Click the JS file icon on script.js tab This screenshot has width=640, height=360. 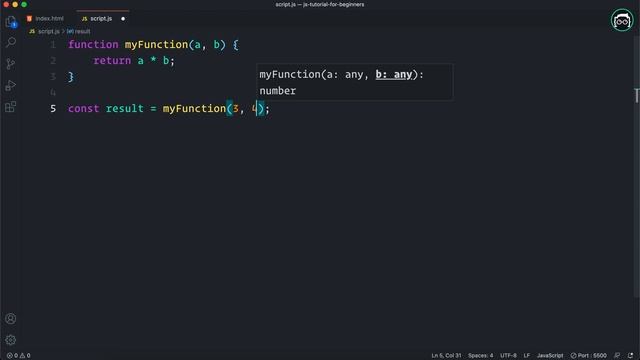pyautogui.click(x=84, y=19)
